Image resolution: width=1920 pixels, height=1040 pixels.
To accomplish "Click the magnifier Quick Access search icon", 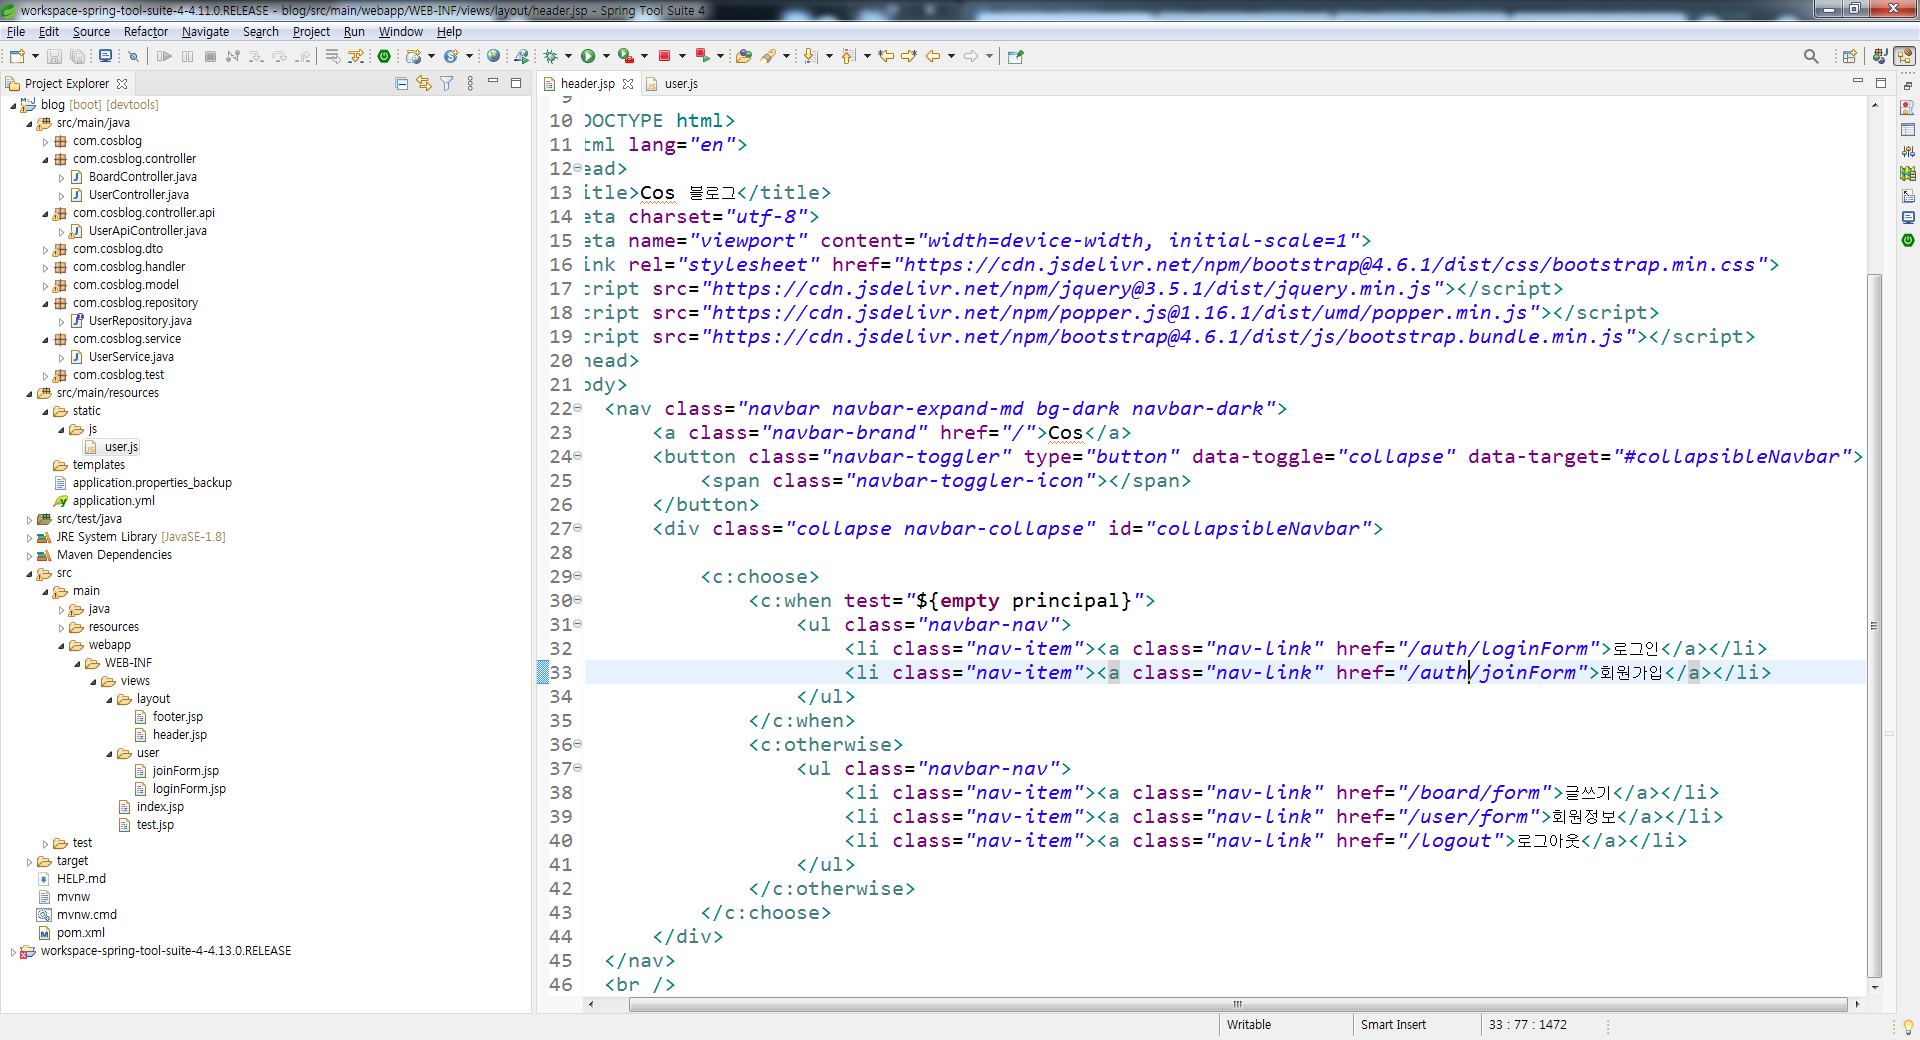I will coord(1811,56).
